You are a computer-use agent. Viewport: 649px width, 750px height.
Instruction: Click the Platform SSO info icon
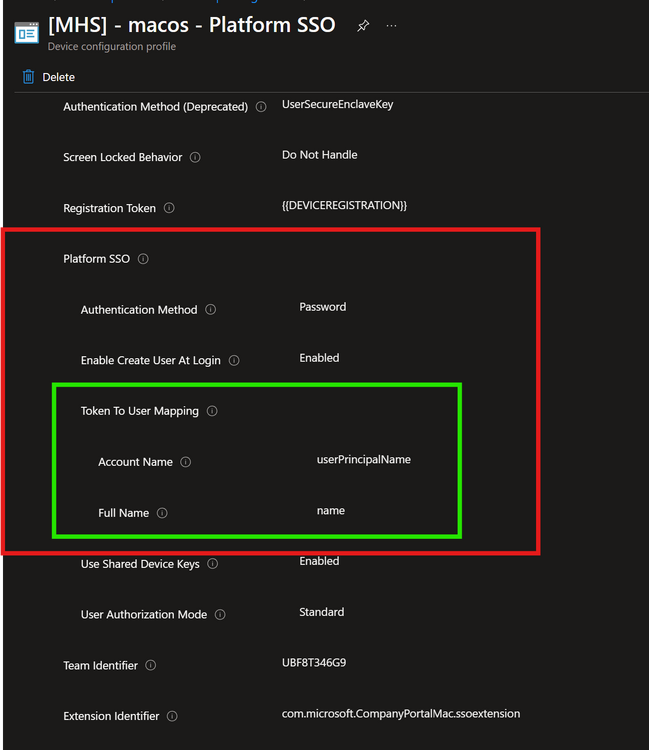[143, 259]
